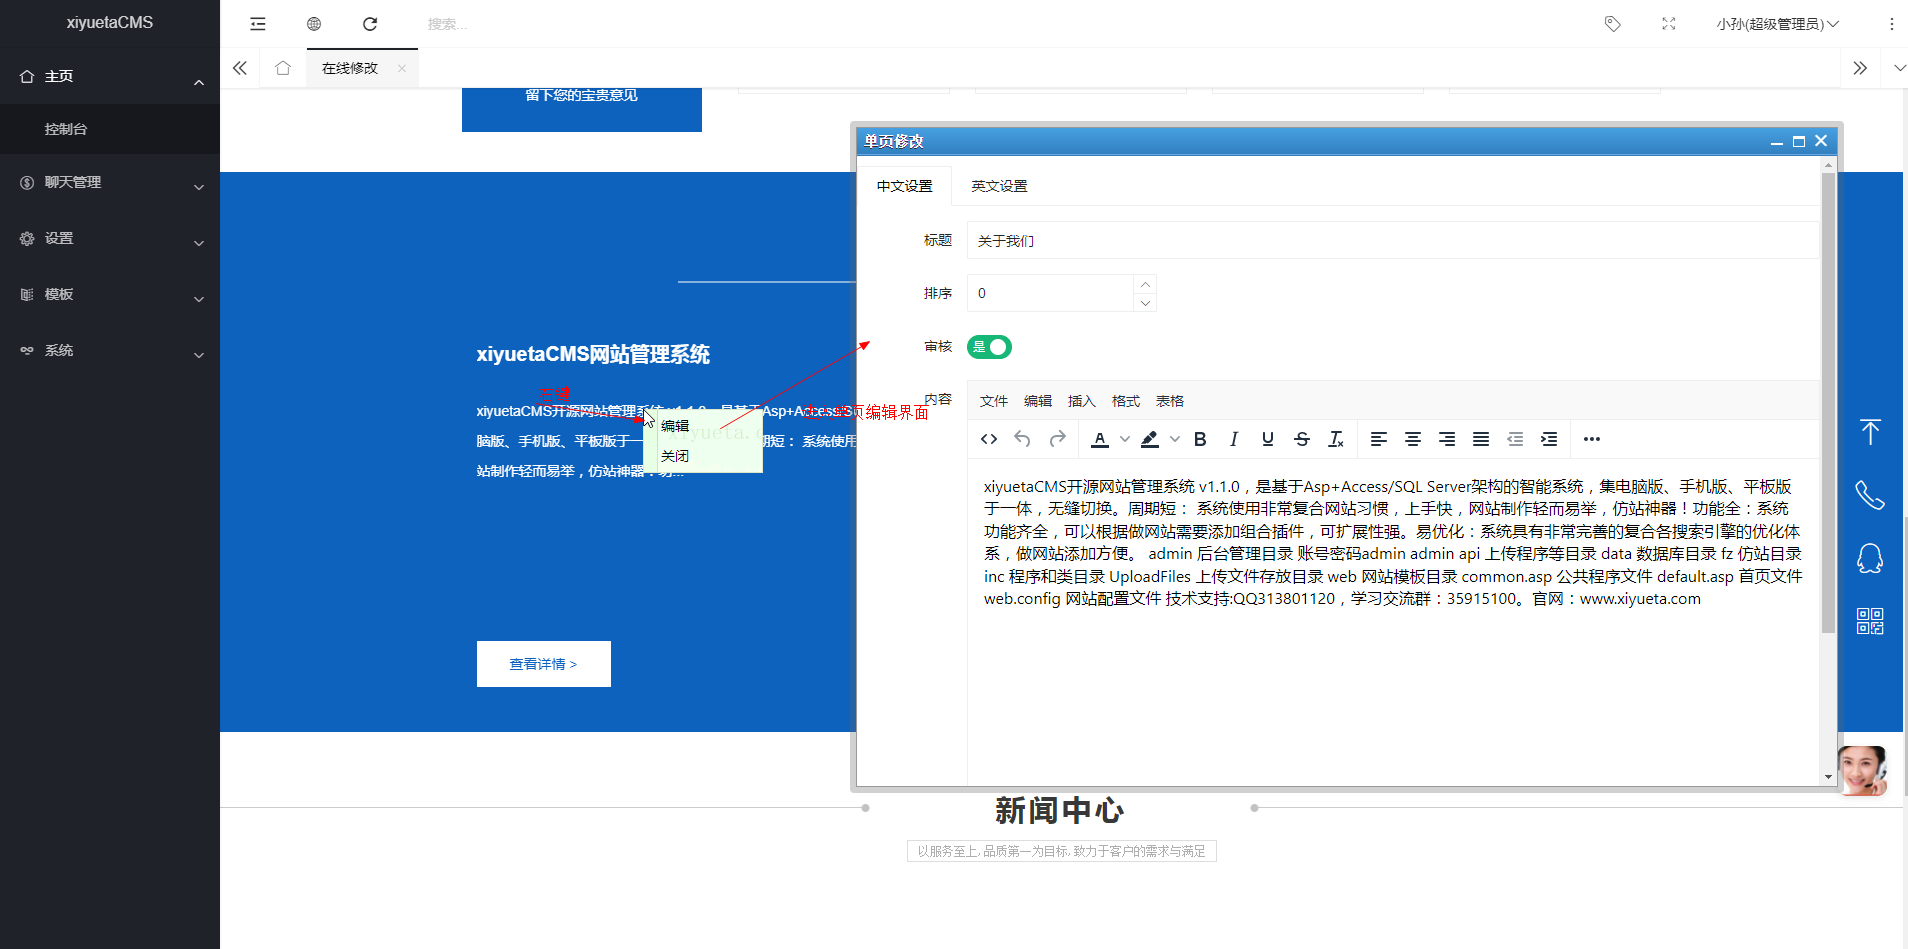The height and width of the screenshot is (949, 1908).
Task: Switch to the 英文设置 tab
Action: tap(998, 185)
